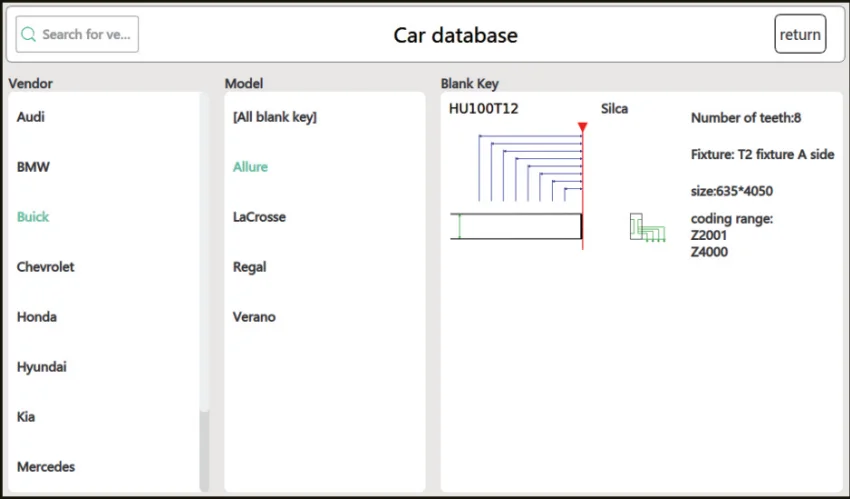The height and width of the screenshot is (499, 850).
Task: Click the return button
Action: [800, 34]
